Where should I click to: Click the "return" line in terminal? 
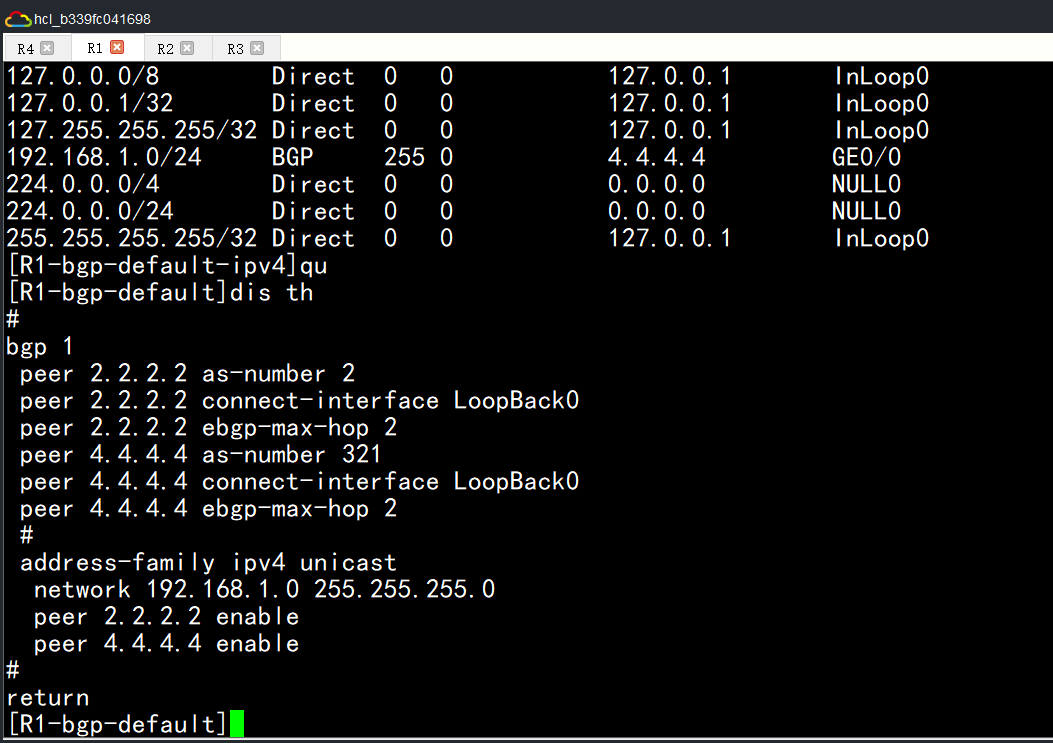coord(47,697)
